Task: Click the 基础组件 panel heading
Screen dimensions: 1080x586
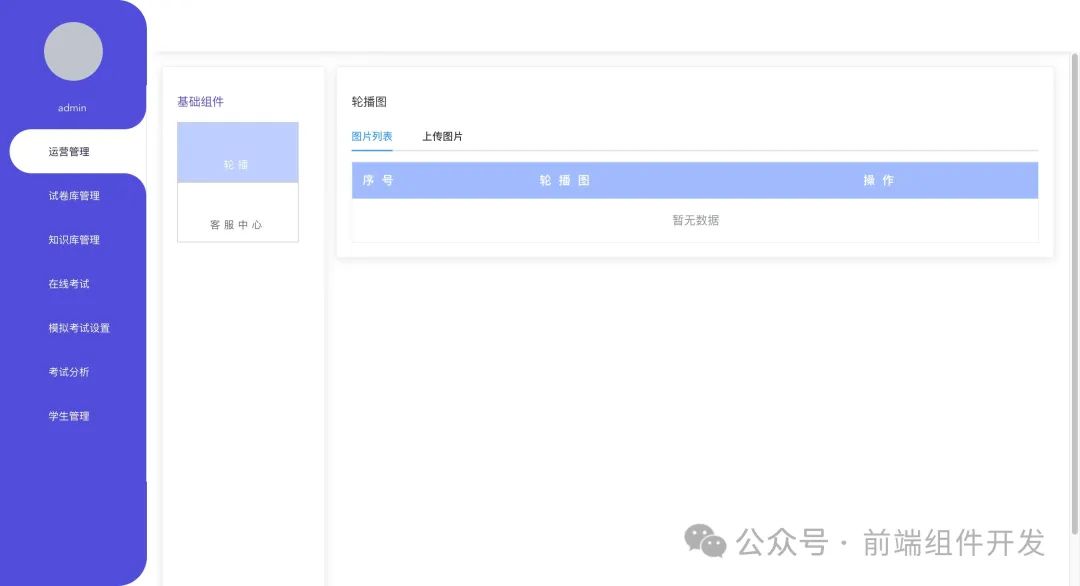Action: (199, 100)
